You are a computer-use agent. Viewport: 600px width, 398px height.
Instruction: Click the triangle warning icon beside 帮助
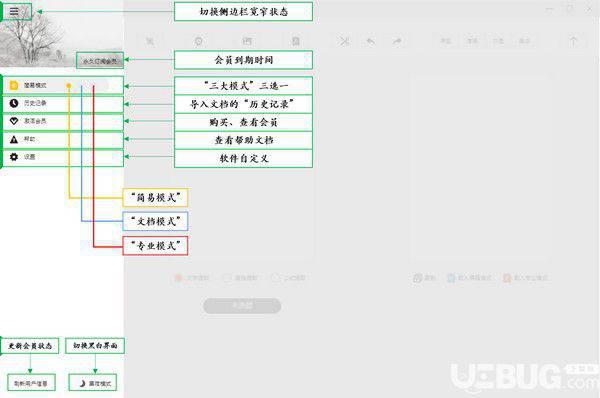(14, 139)
